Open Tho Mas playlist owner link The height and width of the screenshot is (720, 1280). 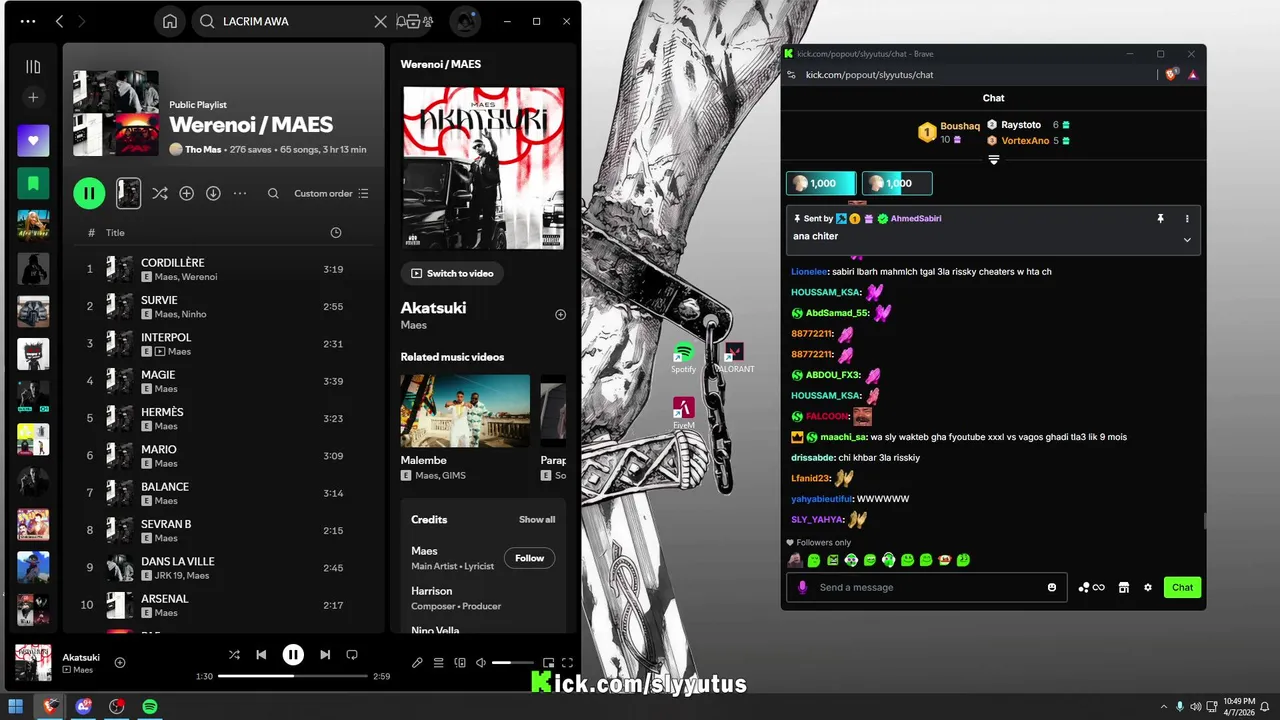click(203, 149)
